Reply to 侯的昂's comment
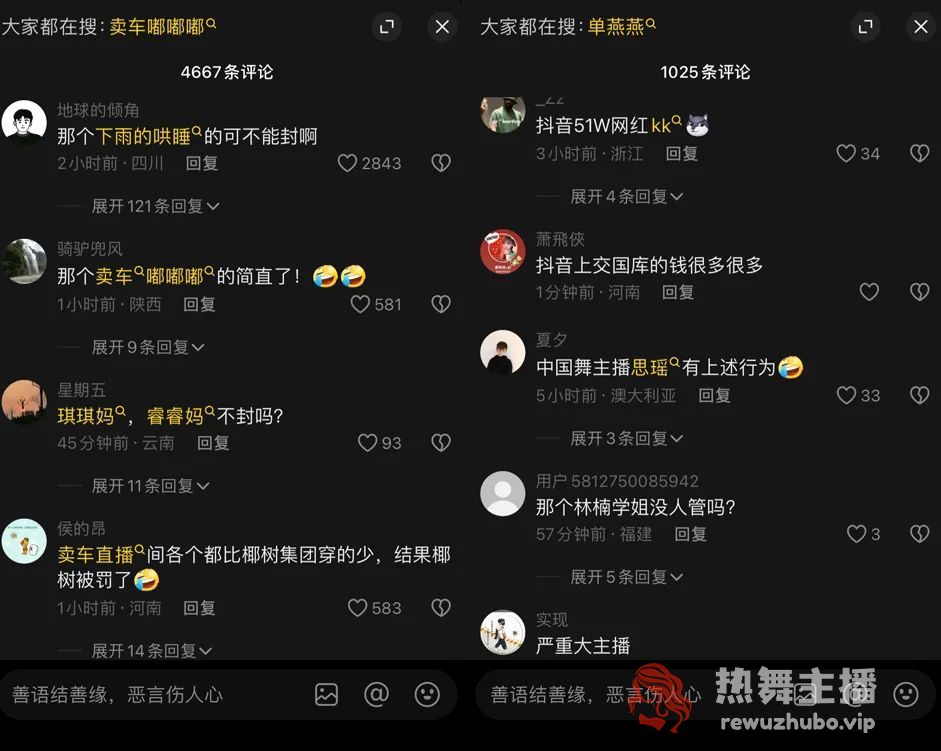Viewport: 941px width, 751px height. pyautogui.click(x=199, y=608)
